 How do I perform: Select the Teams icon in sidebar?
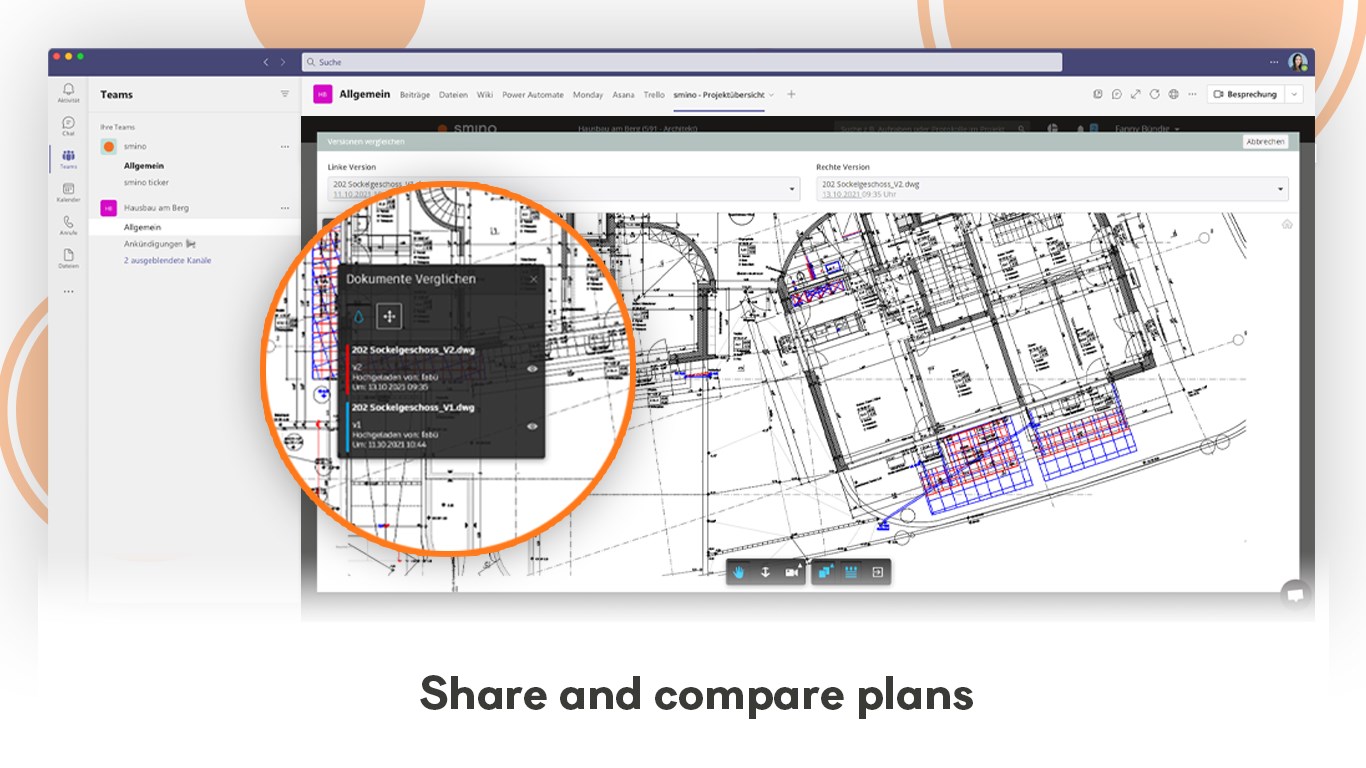coord(68,159)
